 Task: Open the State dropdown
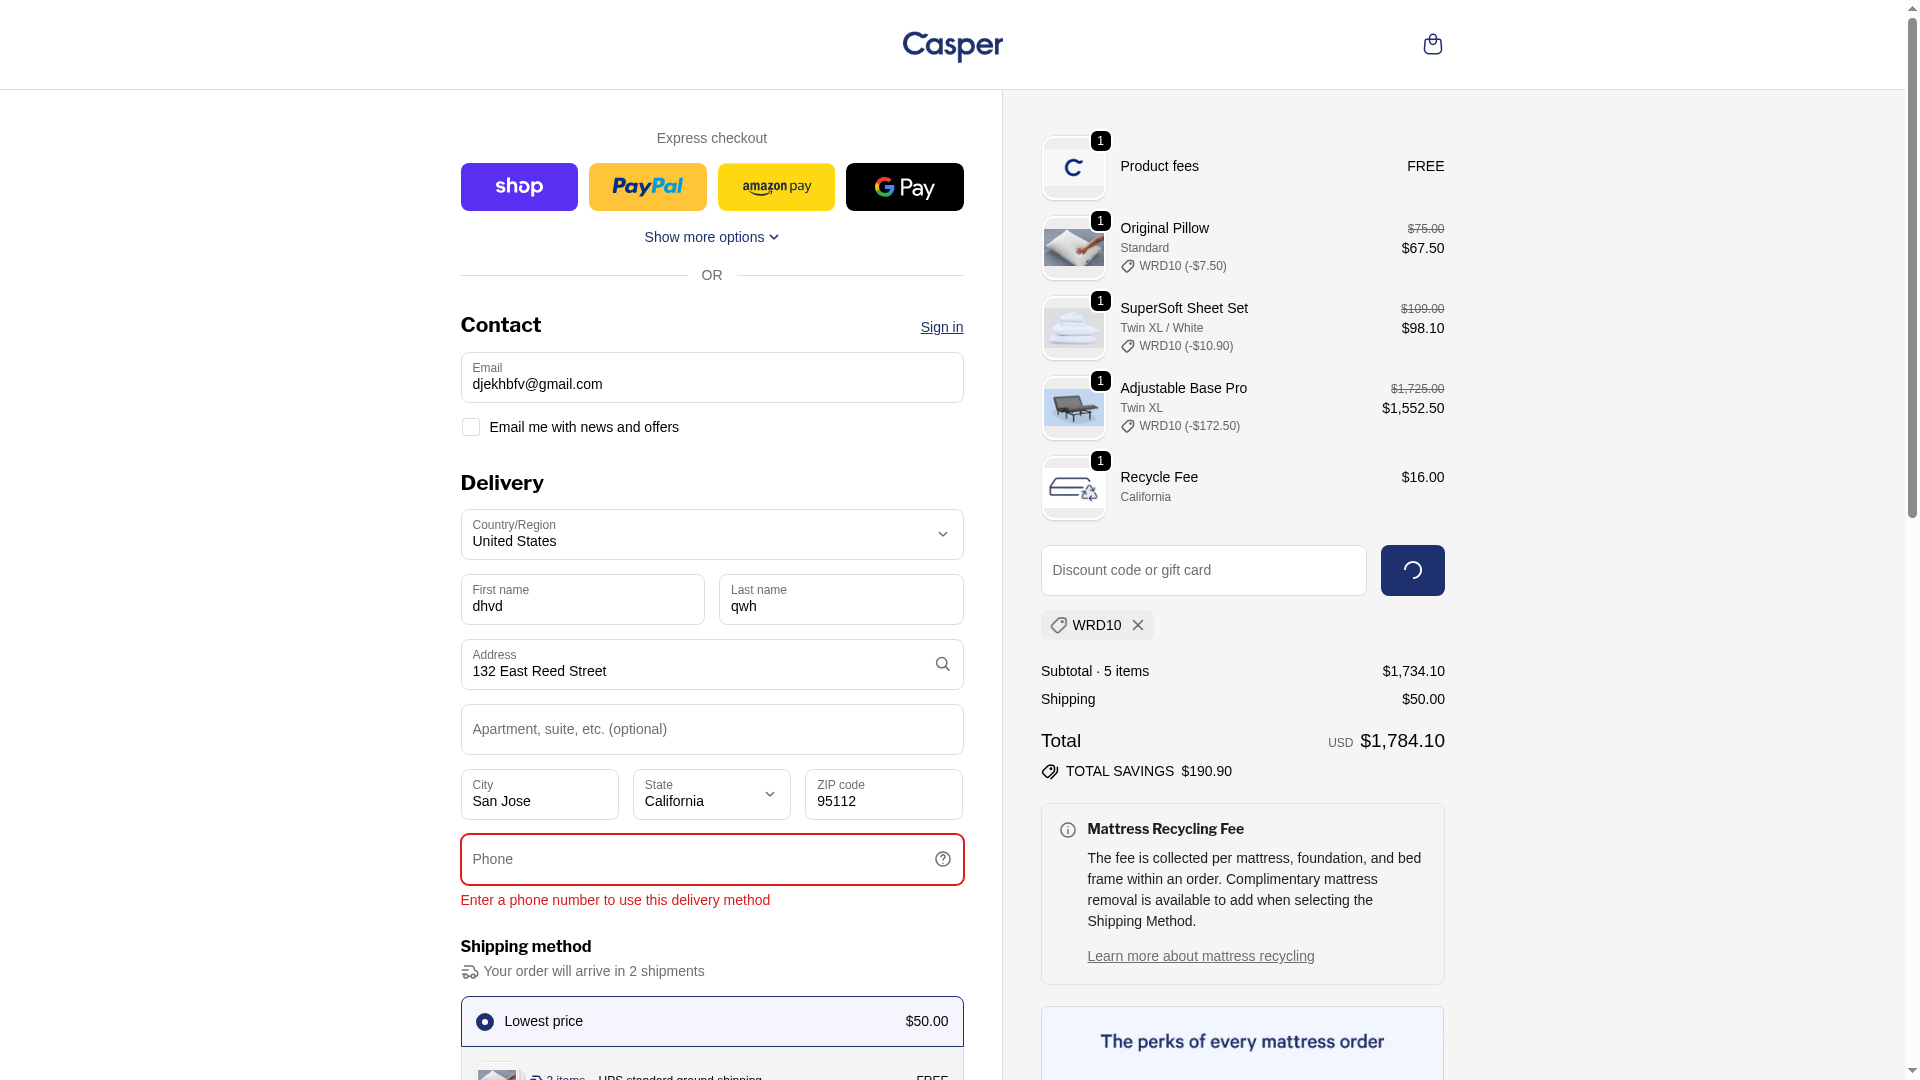coord(711,794)
